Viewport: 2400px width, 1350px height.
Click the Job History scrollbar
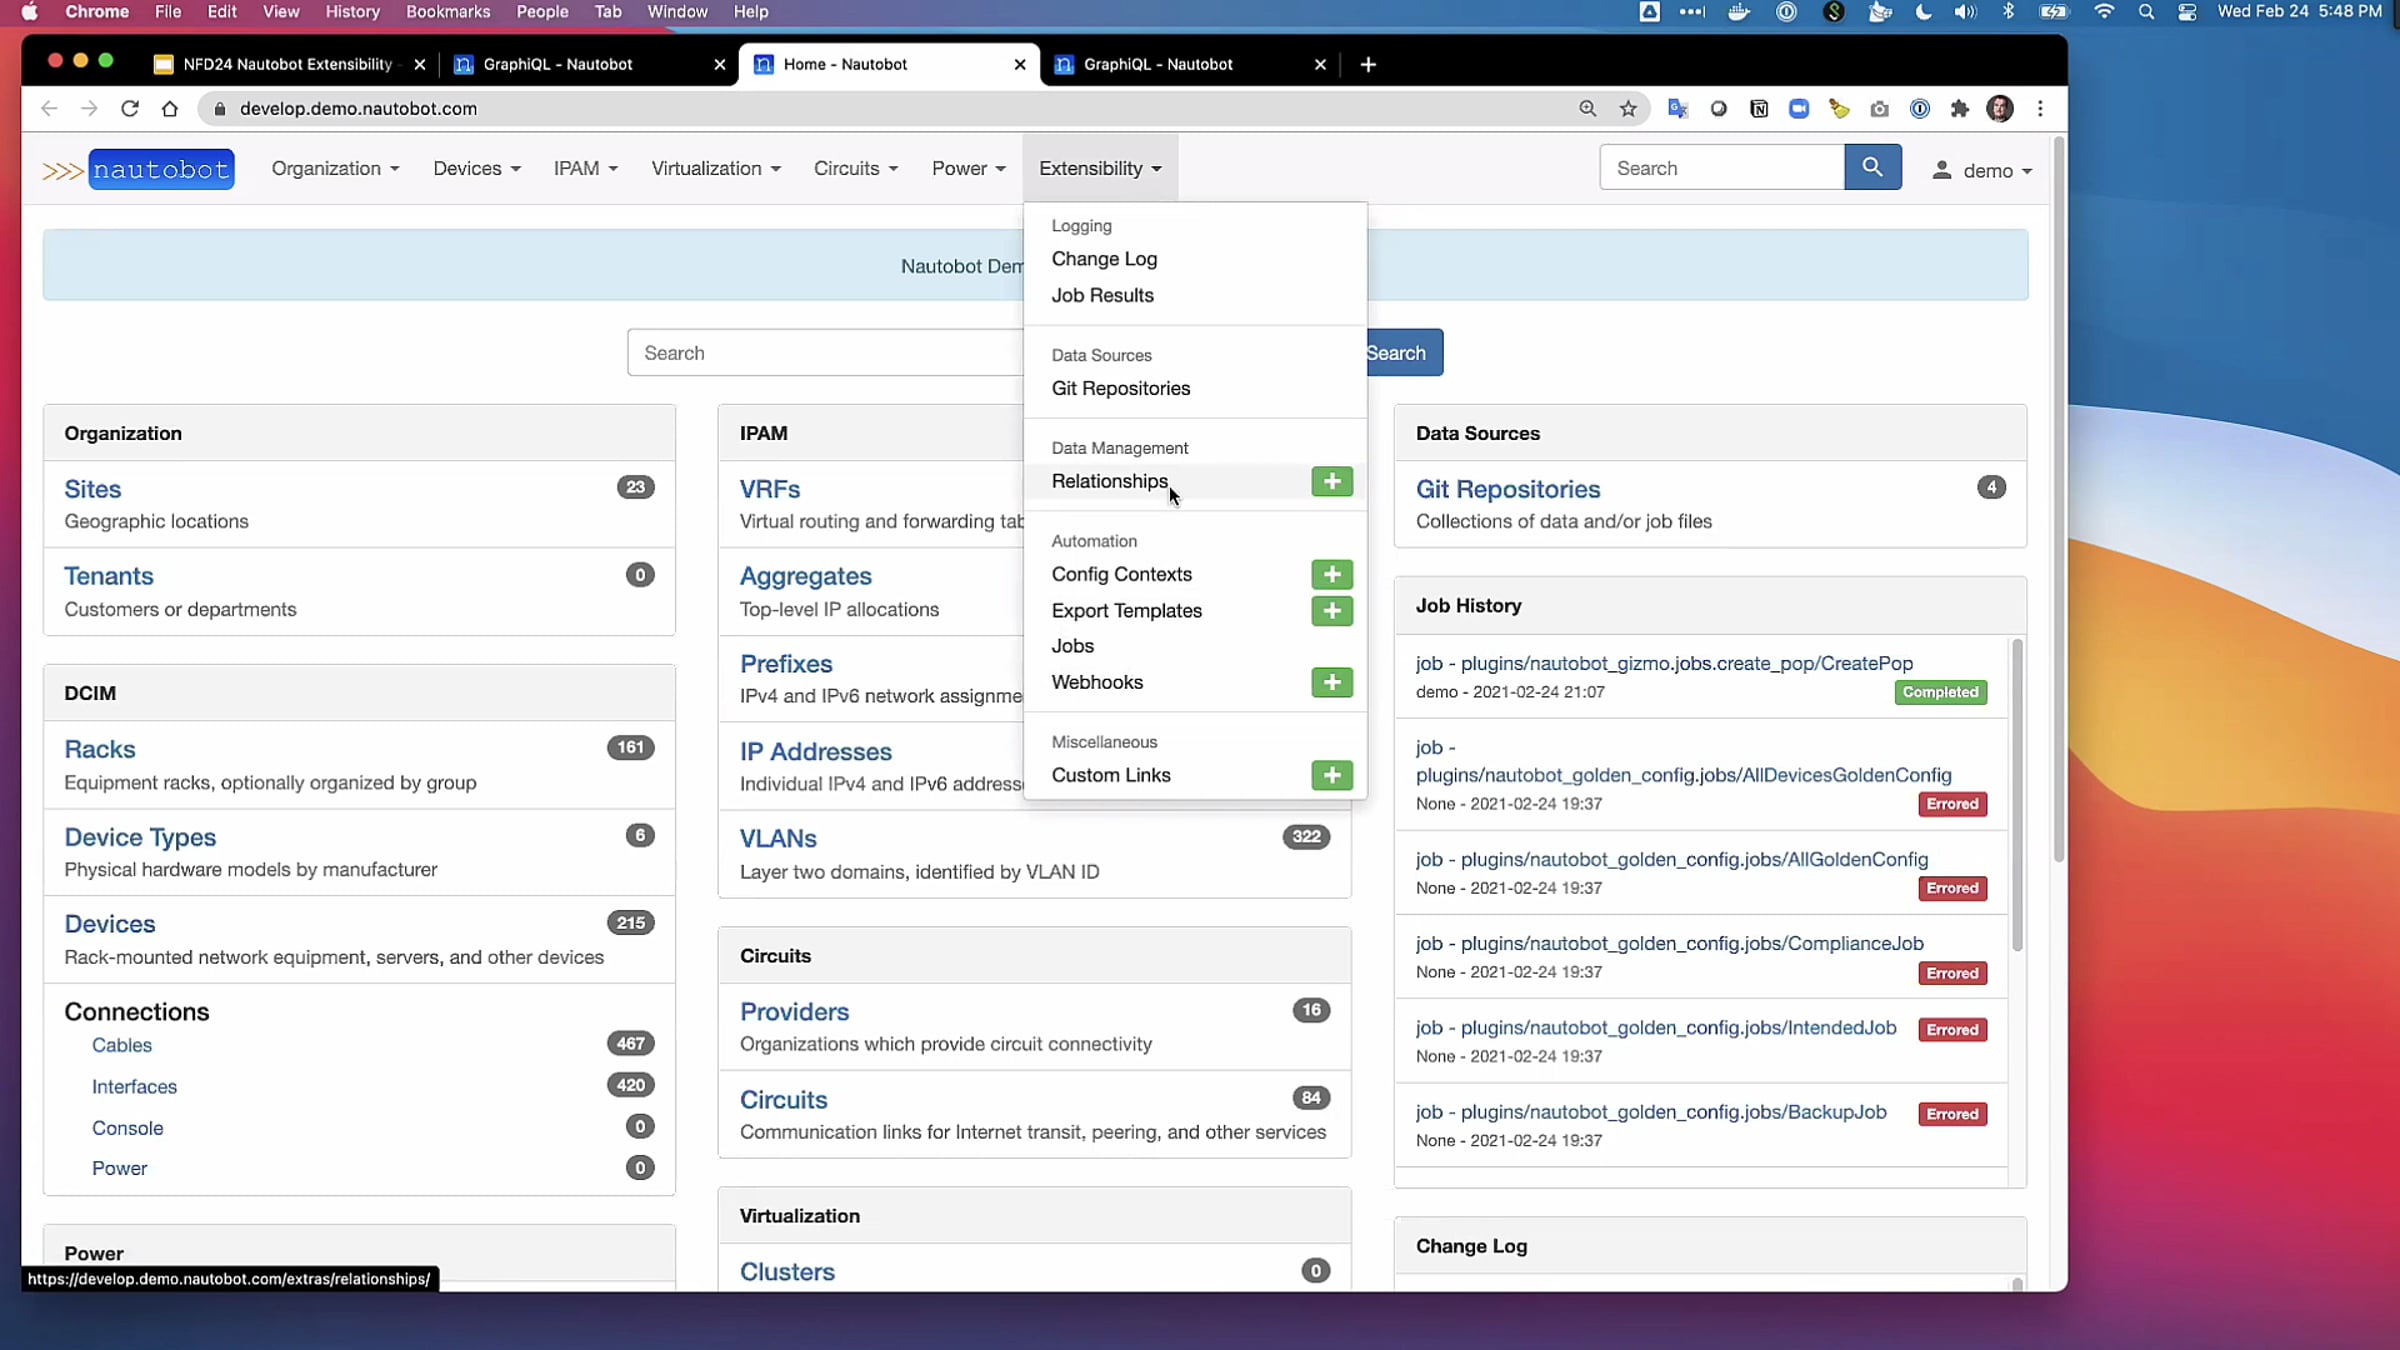[x=2016, y=795]
